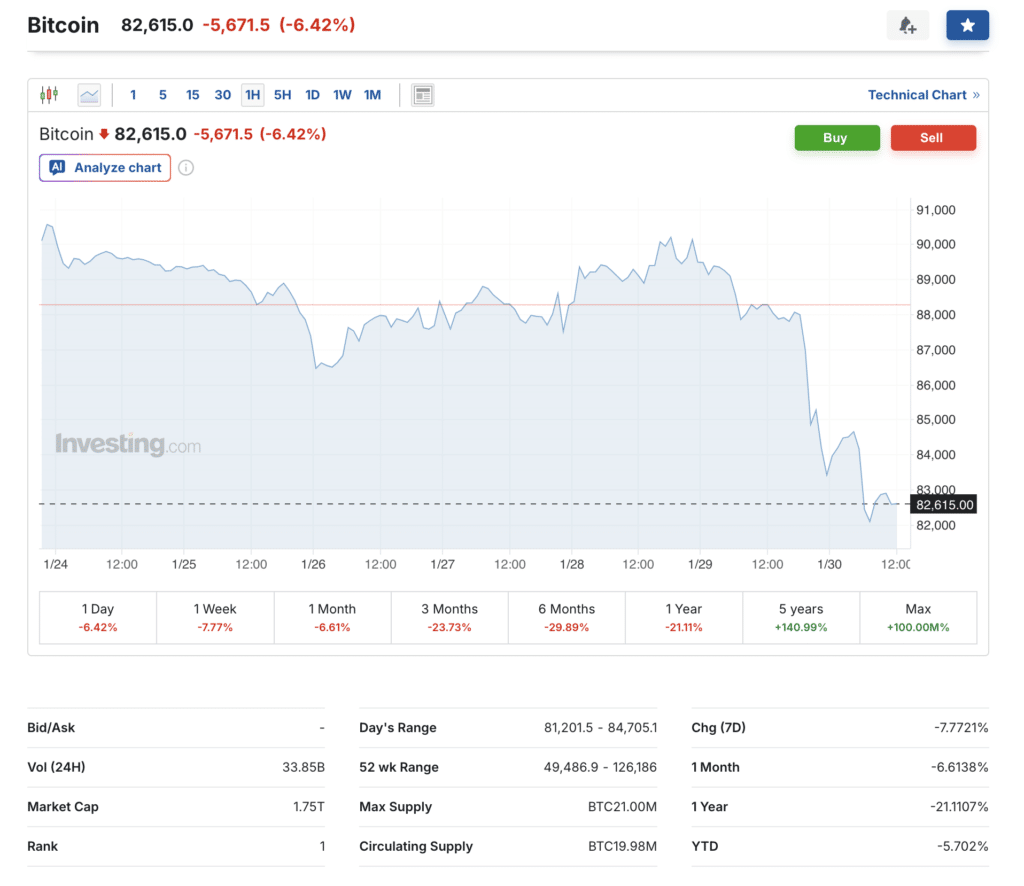Select the 1M timeframe

[x=372, y=94]
